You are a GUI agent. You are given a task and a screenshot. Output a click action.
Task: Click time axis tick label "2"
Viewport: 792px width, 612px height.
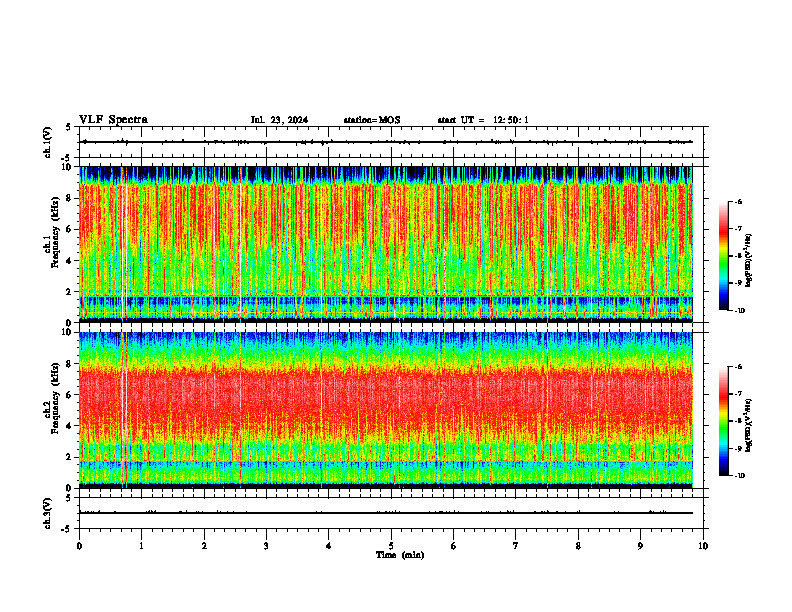click(x=204, y=546)
